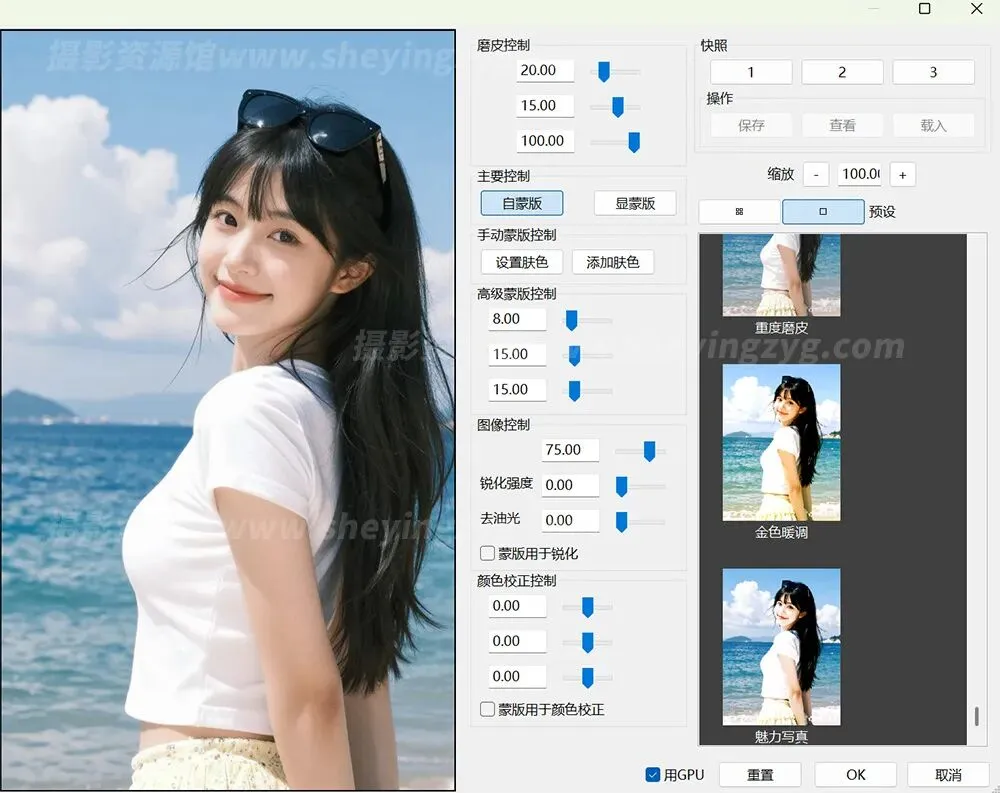Choose the 魅力写真 preset thumbnail
The height and width of the screenshot is (793, 1000).
click(781, 647)
